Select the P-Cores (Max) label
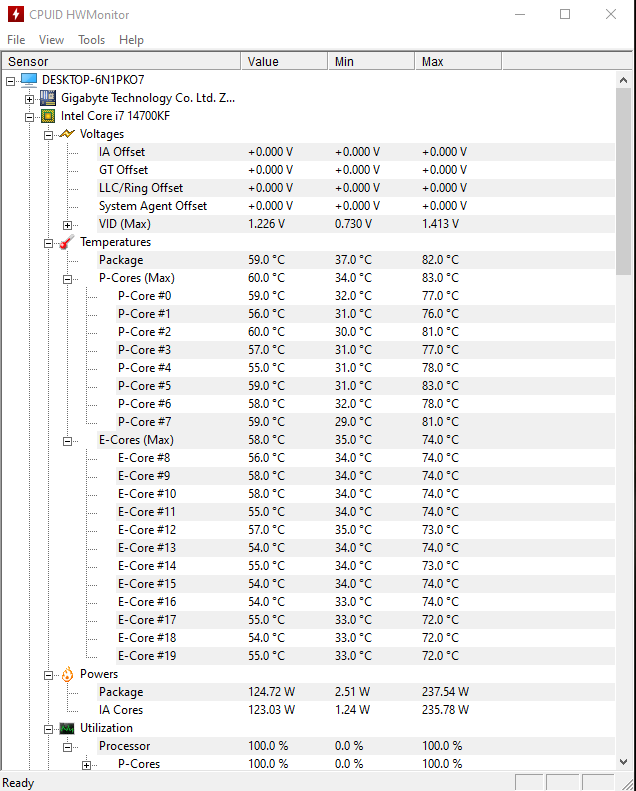This screenshot has height=791, width=636. tap(137, 278)
